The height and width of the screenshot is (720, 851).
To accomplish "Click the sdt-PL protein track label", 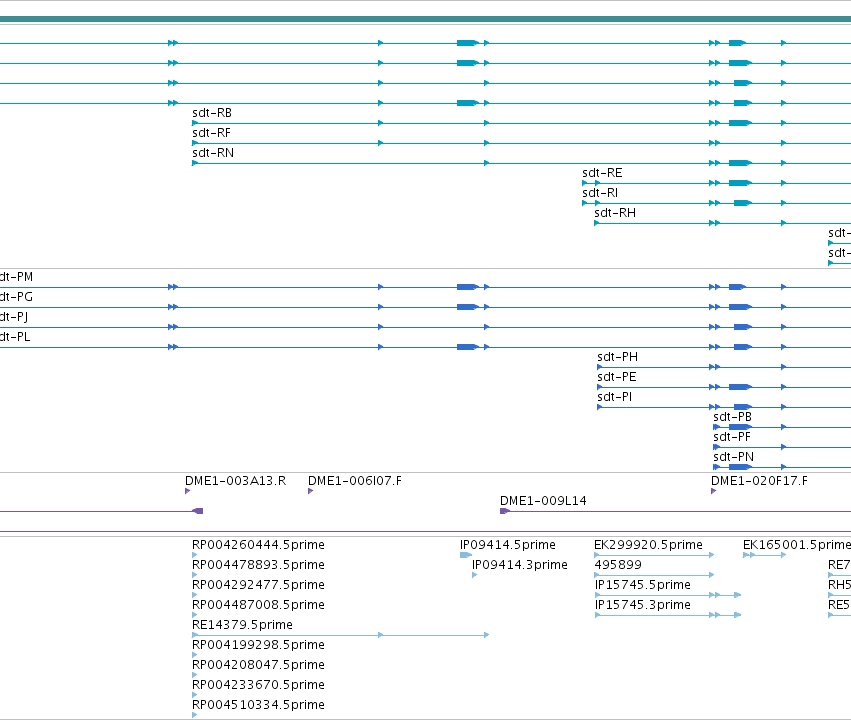I will tap(15, 337).
